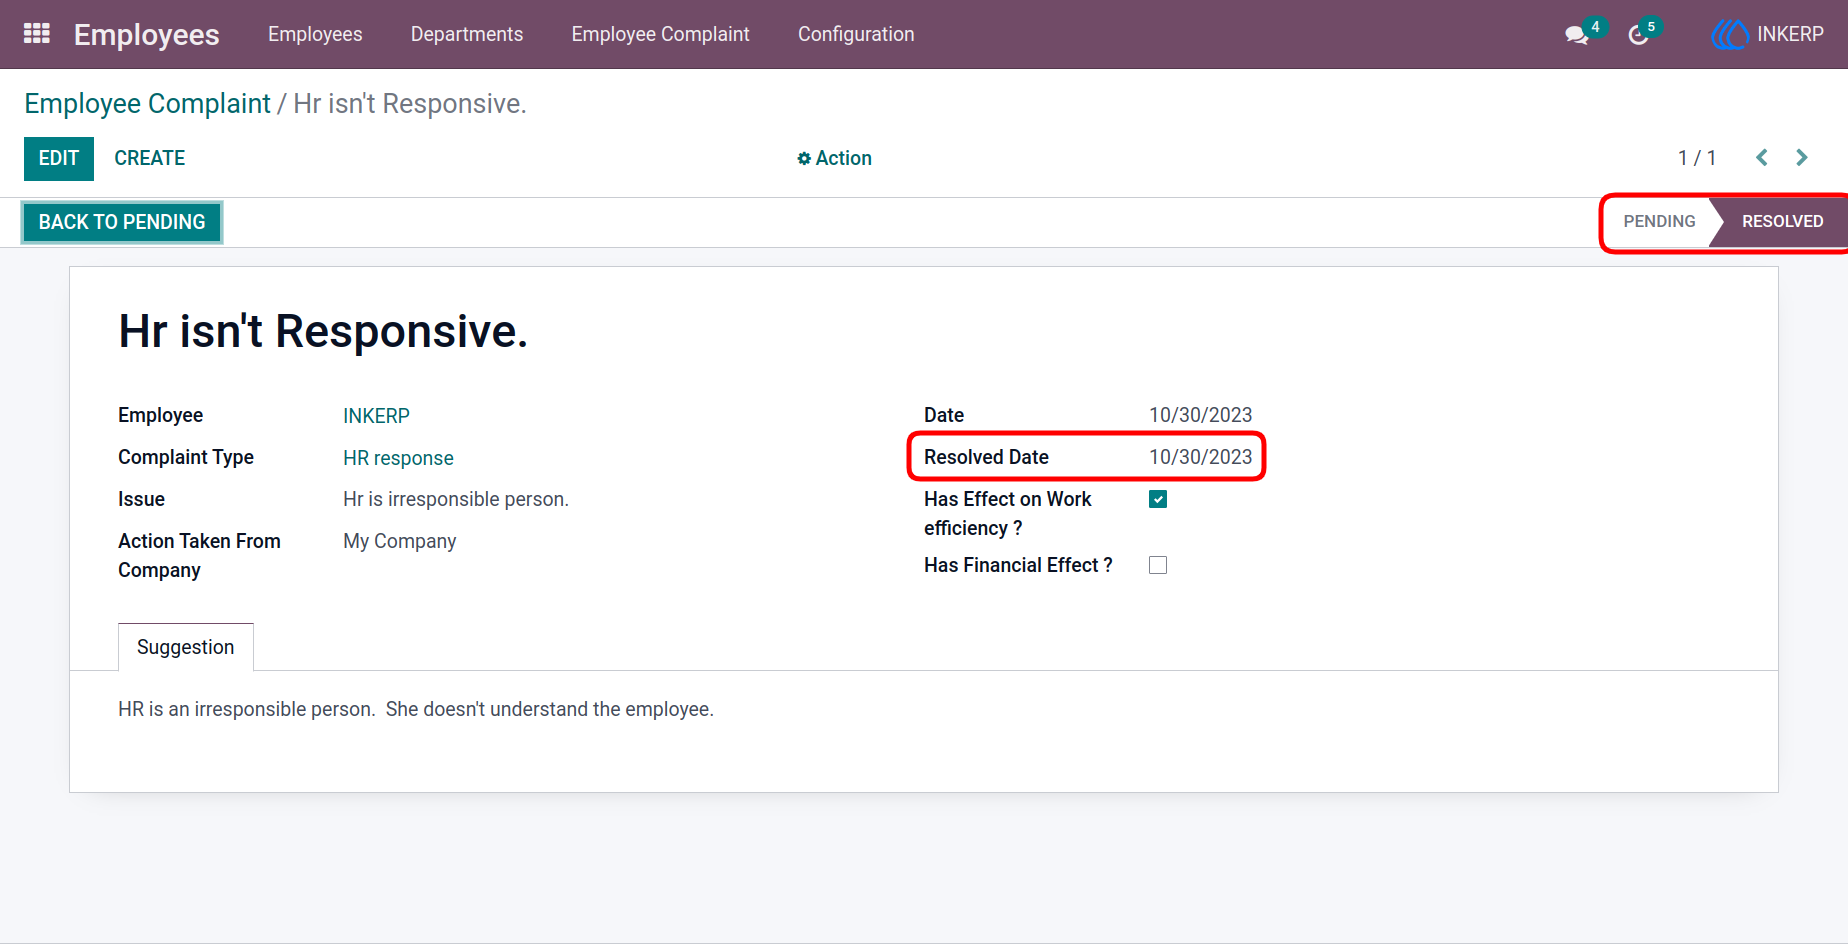
Task: Click the Resolved Date value 10/30/2023
Action: point(1200,457)
